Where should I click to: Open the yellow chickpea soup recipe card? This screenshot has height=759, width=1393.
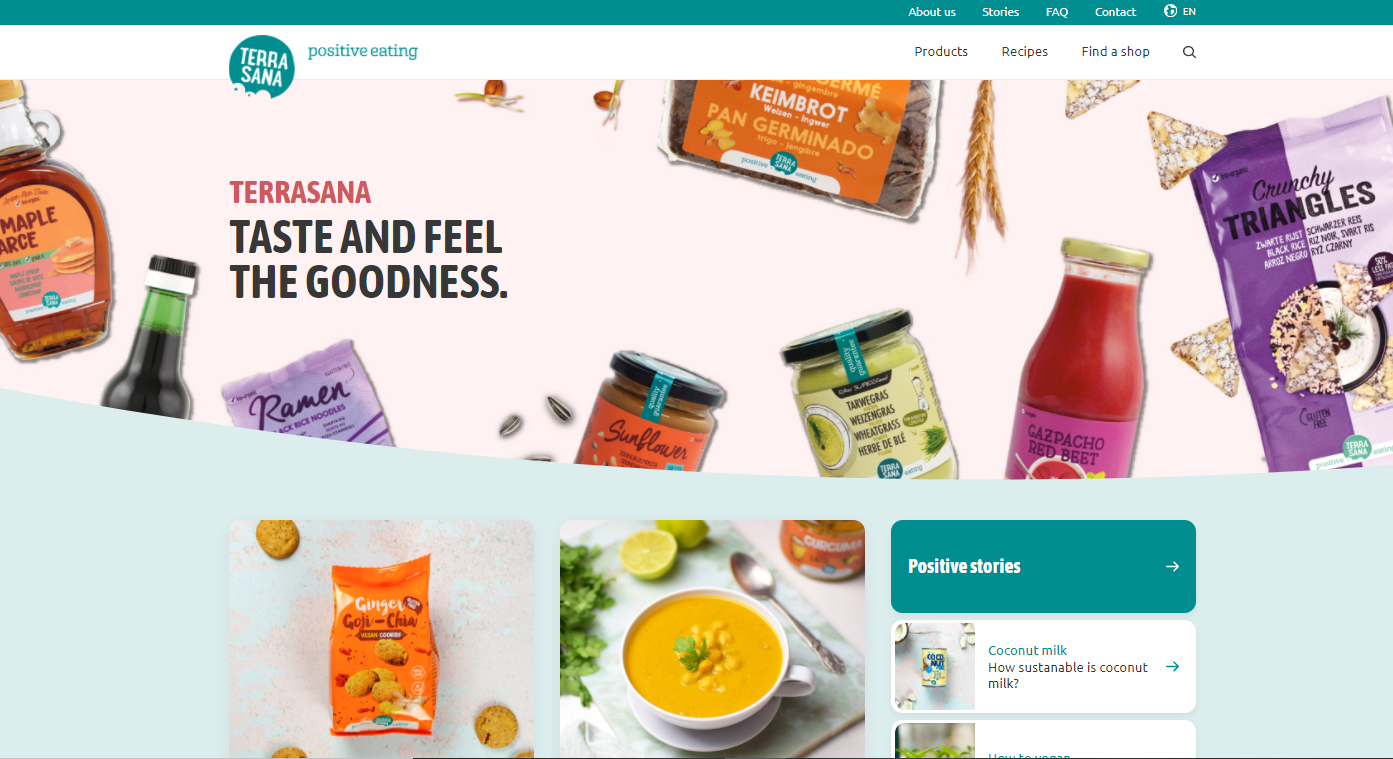pos(712,639)
